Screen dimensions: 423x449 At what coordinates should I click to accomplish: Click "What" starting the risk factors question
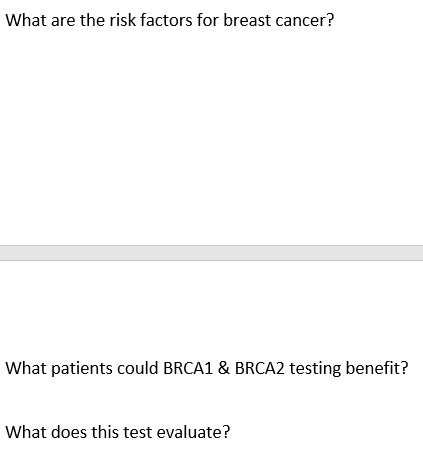pyautogui.click(x=26, y=20)
